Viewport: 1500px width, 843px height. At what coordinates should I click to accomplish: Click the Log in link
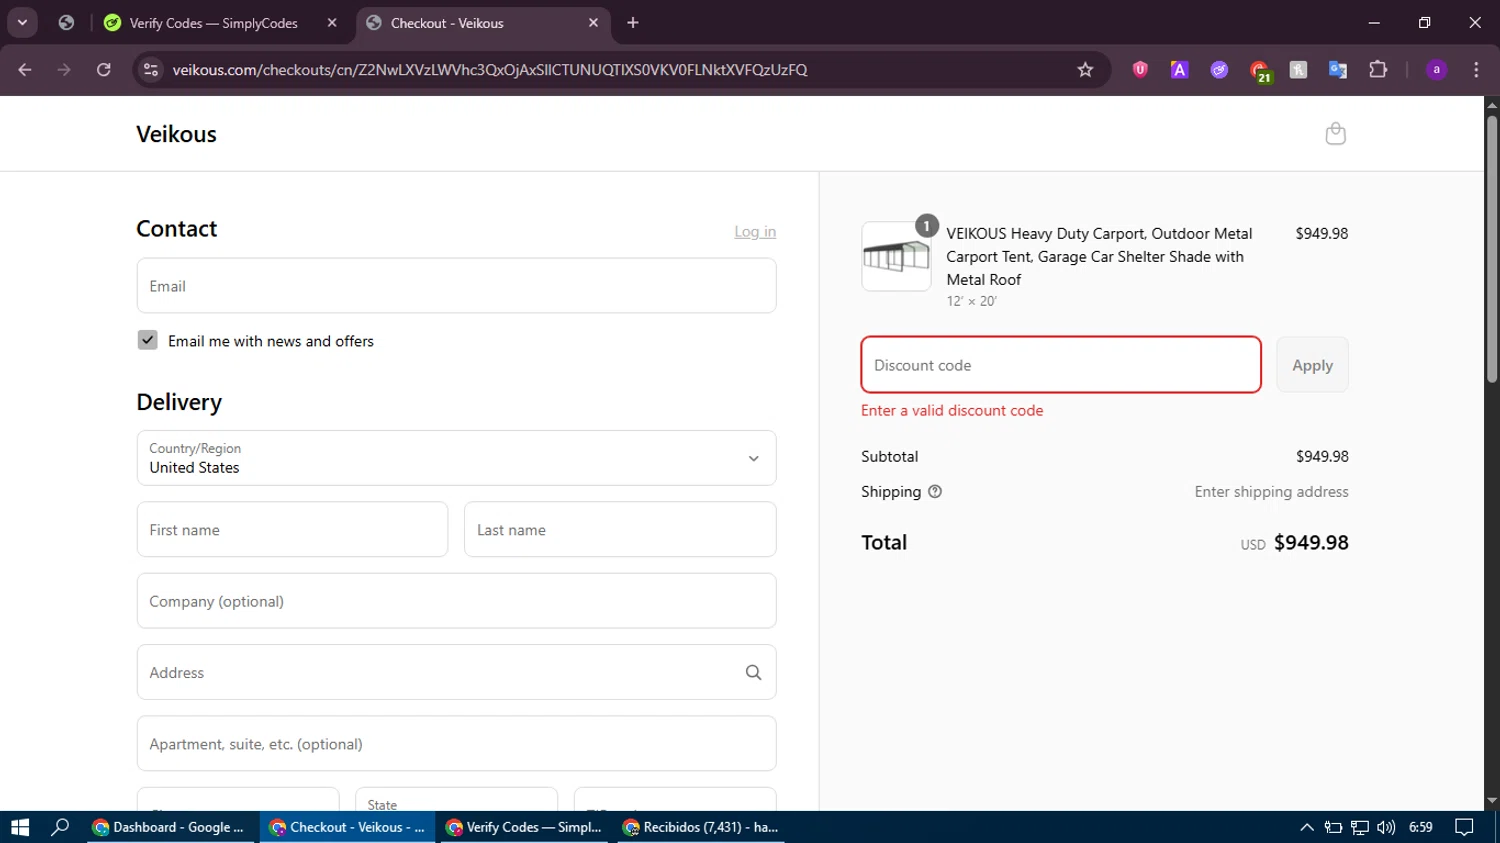[755, 232]
